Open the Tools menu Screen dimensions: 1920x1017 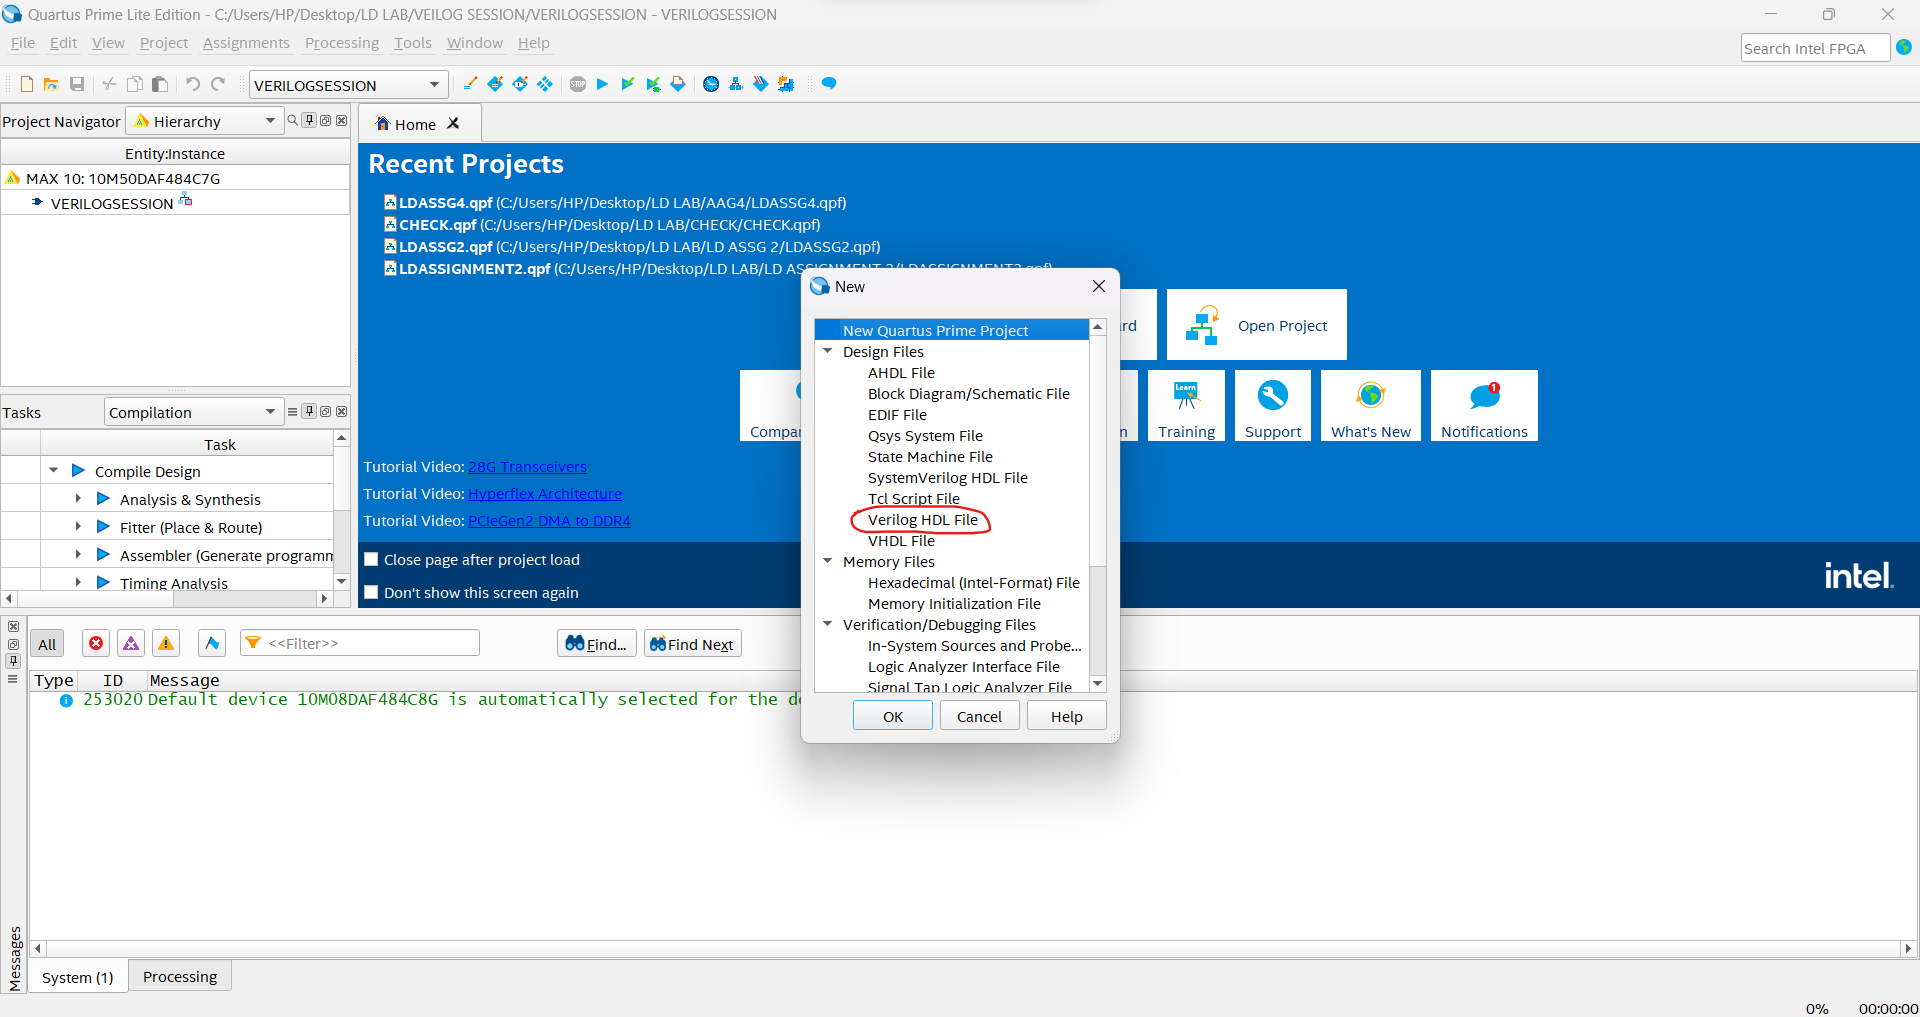(x=412, y=43)
